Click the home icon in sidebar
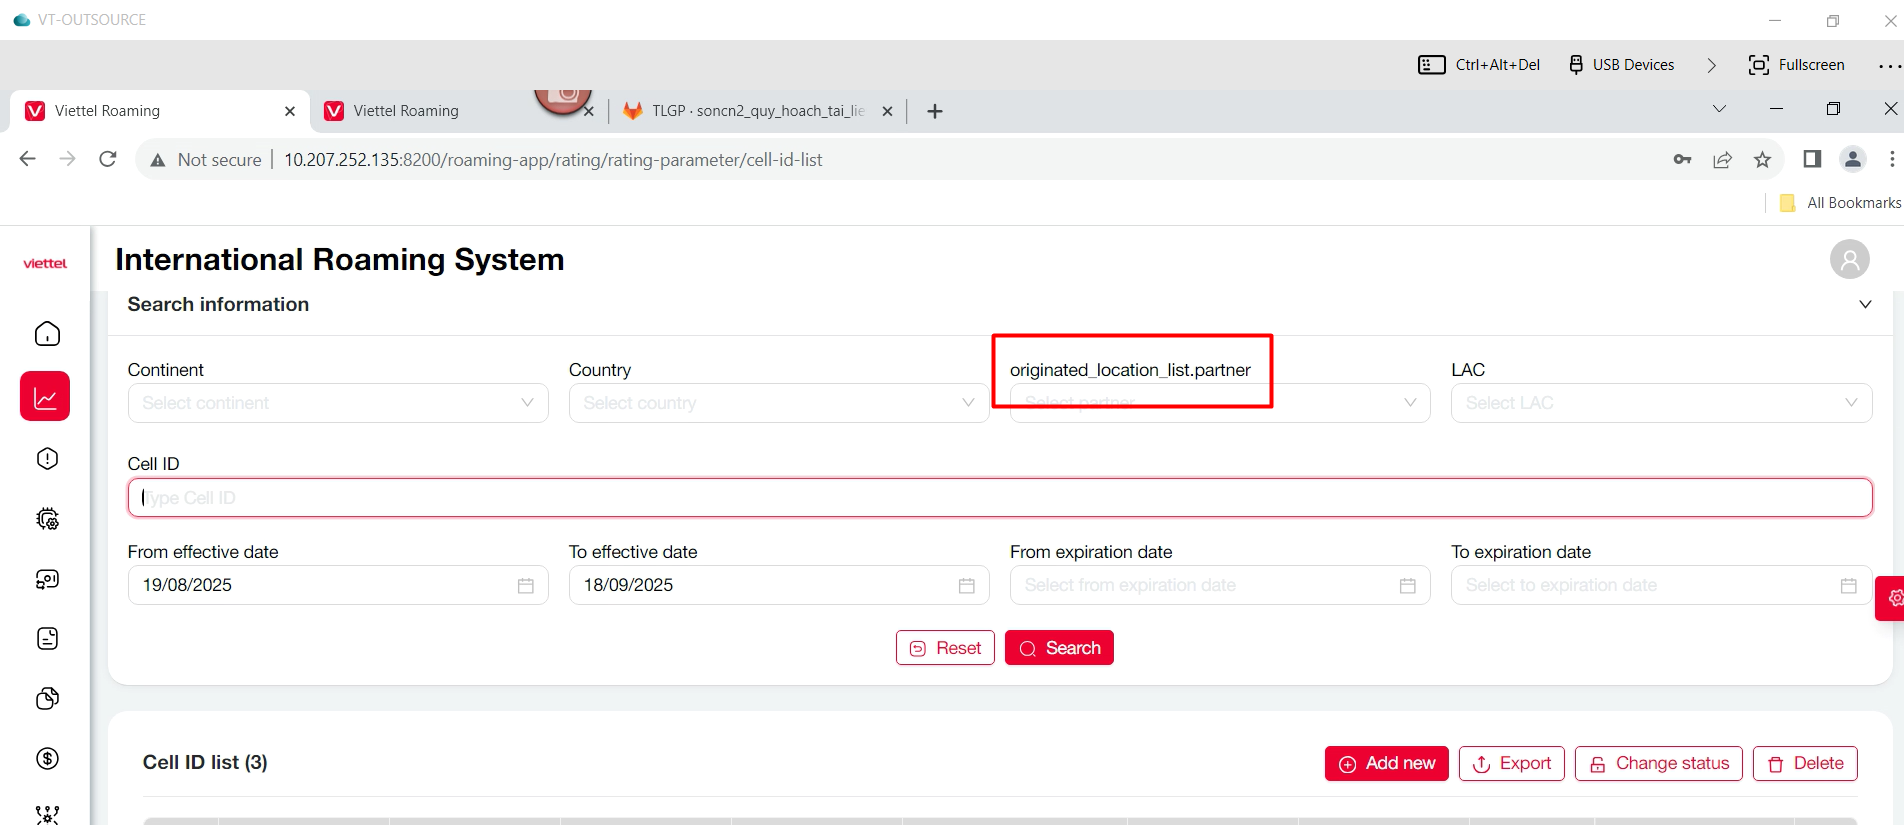 point(47,334)
